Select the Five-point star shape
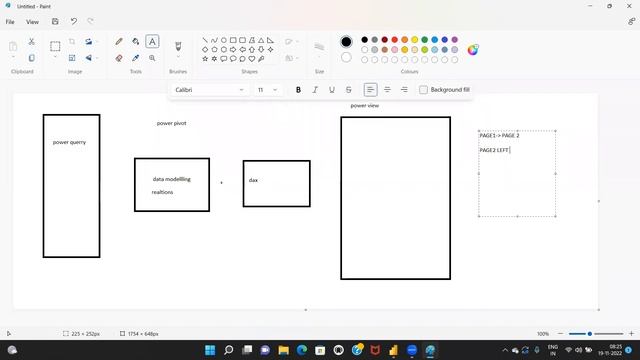Viewport: 640px width, 360px height. 205,59
